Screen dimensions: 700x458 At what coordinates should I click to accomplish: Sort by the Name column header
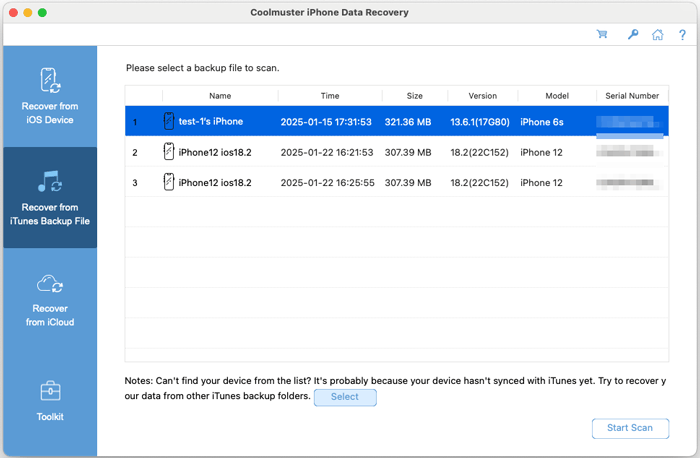pos(220,96)
